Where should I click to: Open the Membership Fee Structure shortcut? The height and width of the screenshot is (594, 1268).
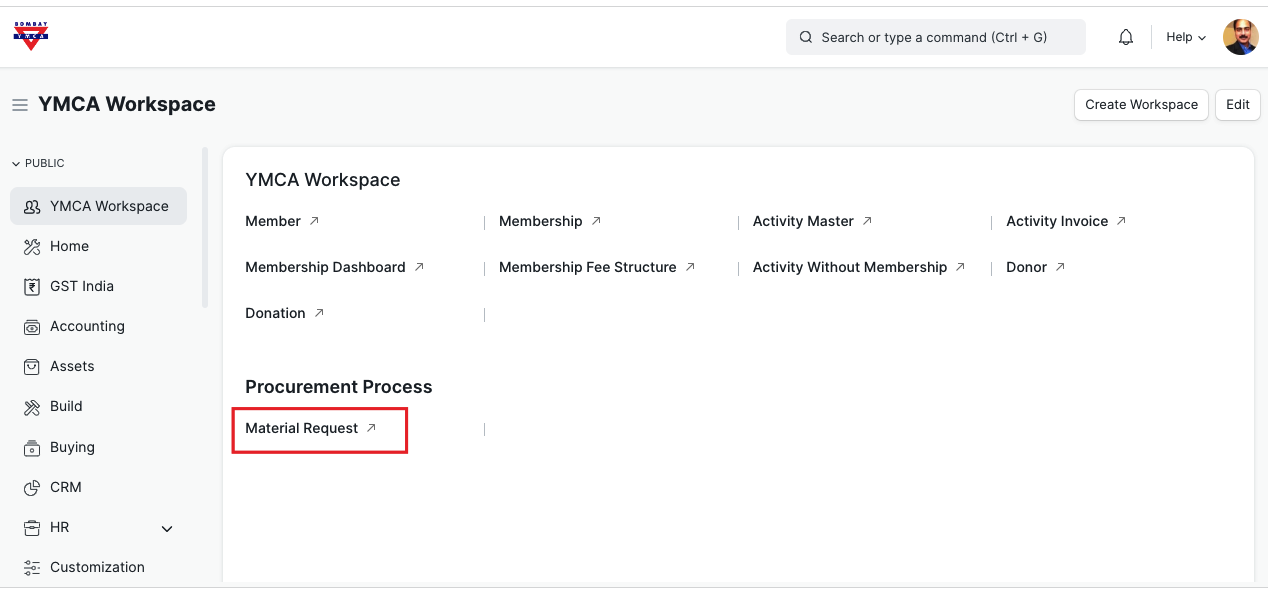point(588,267)
